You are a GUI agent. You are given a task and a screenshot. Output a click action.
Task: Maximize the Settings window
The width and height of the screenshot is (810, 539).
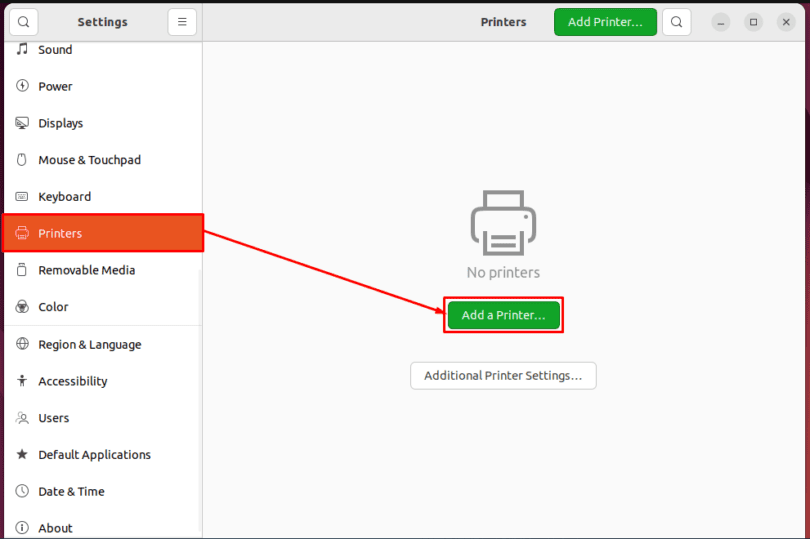753,22
